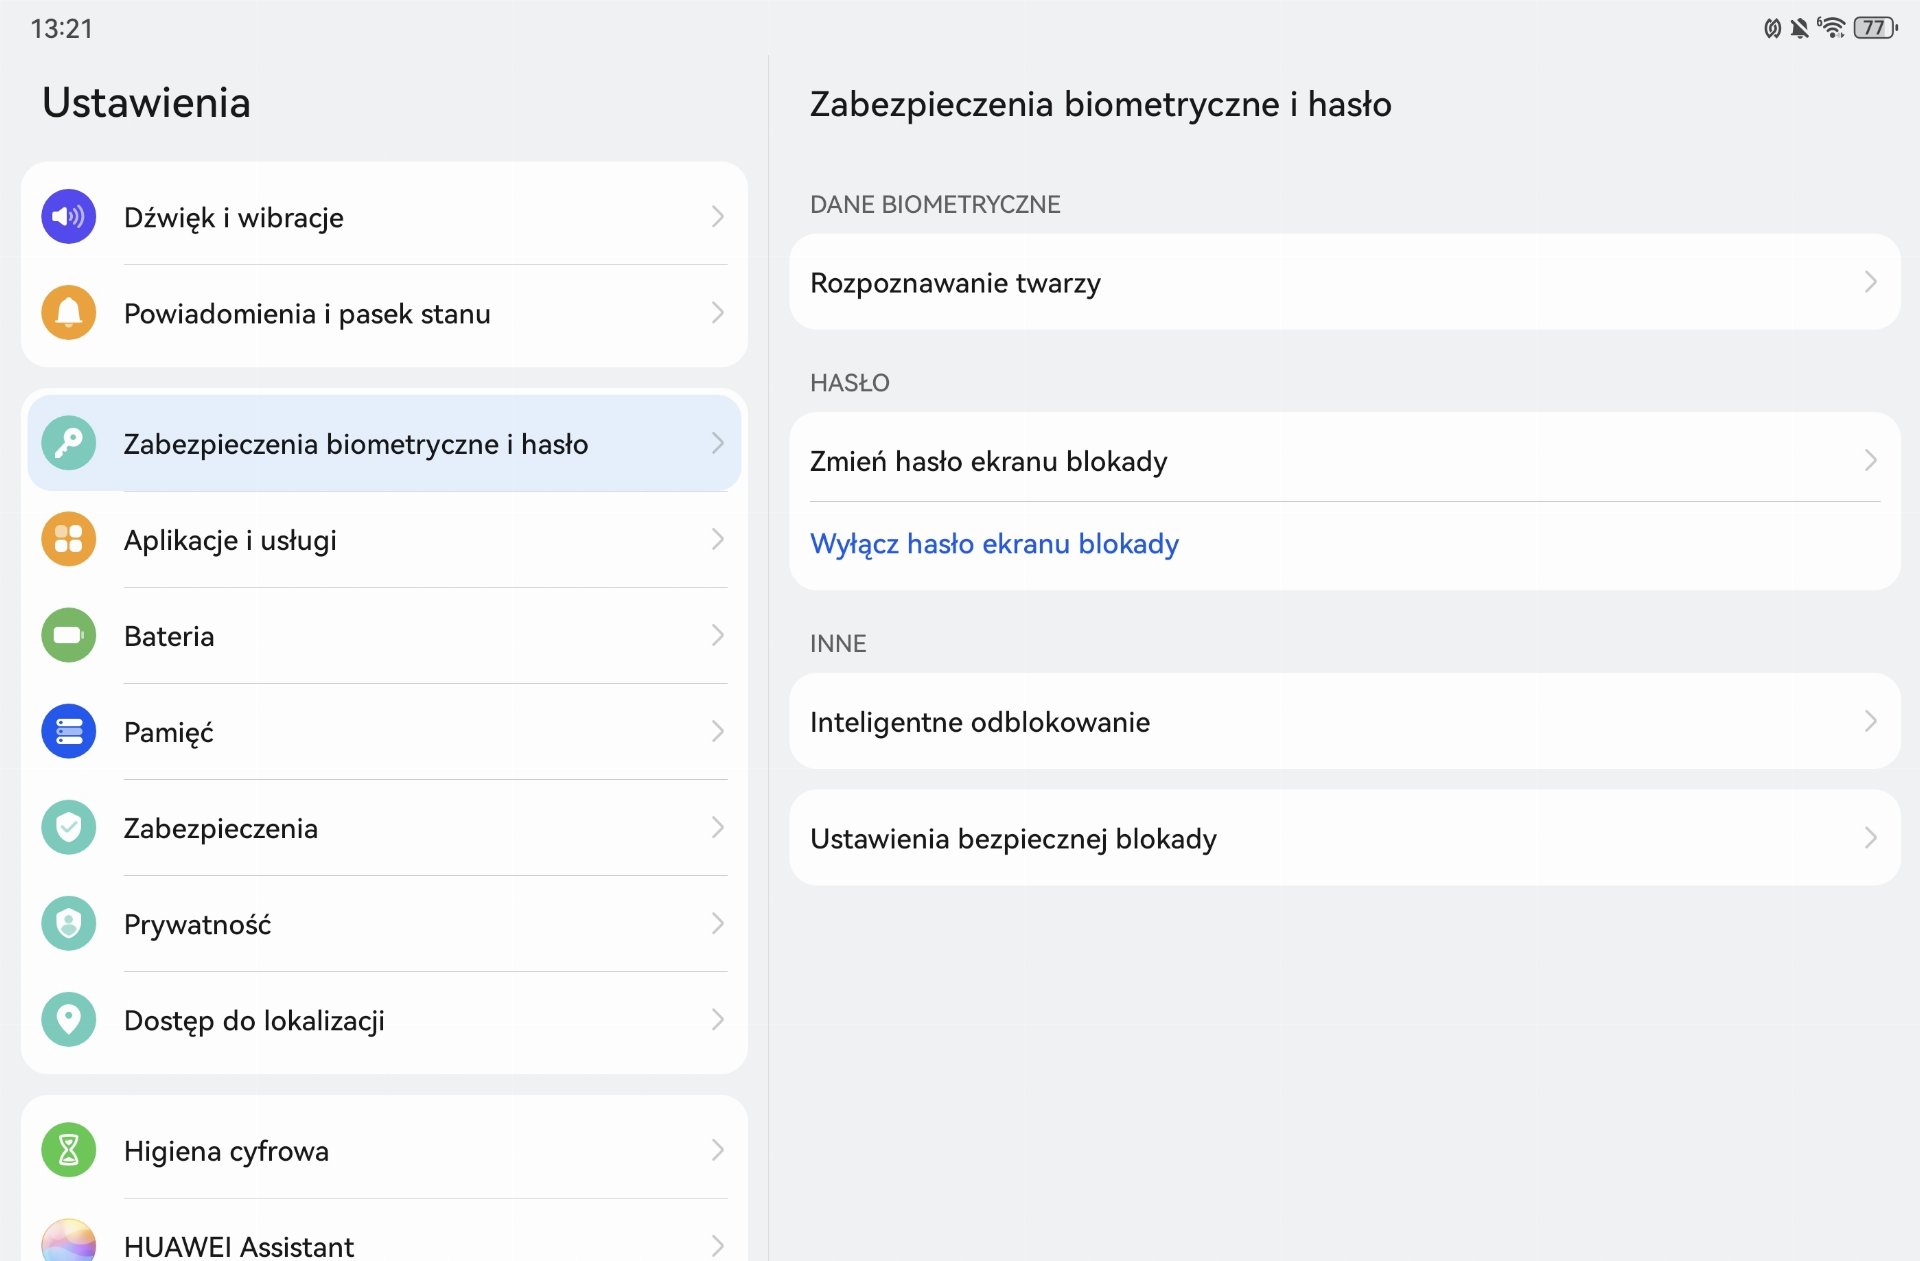Tap the Zabezpieczenia shield icon
This screenshot has width=1920, height=1261.
[x=68, y=827]
